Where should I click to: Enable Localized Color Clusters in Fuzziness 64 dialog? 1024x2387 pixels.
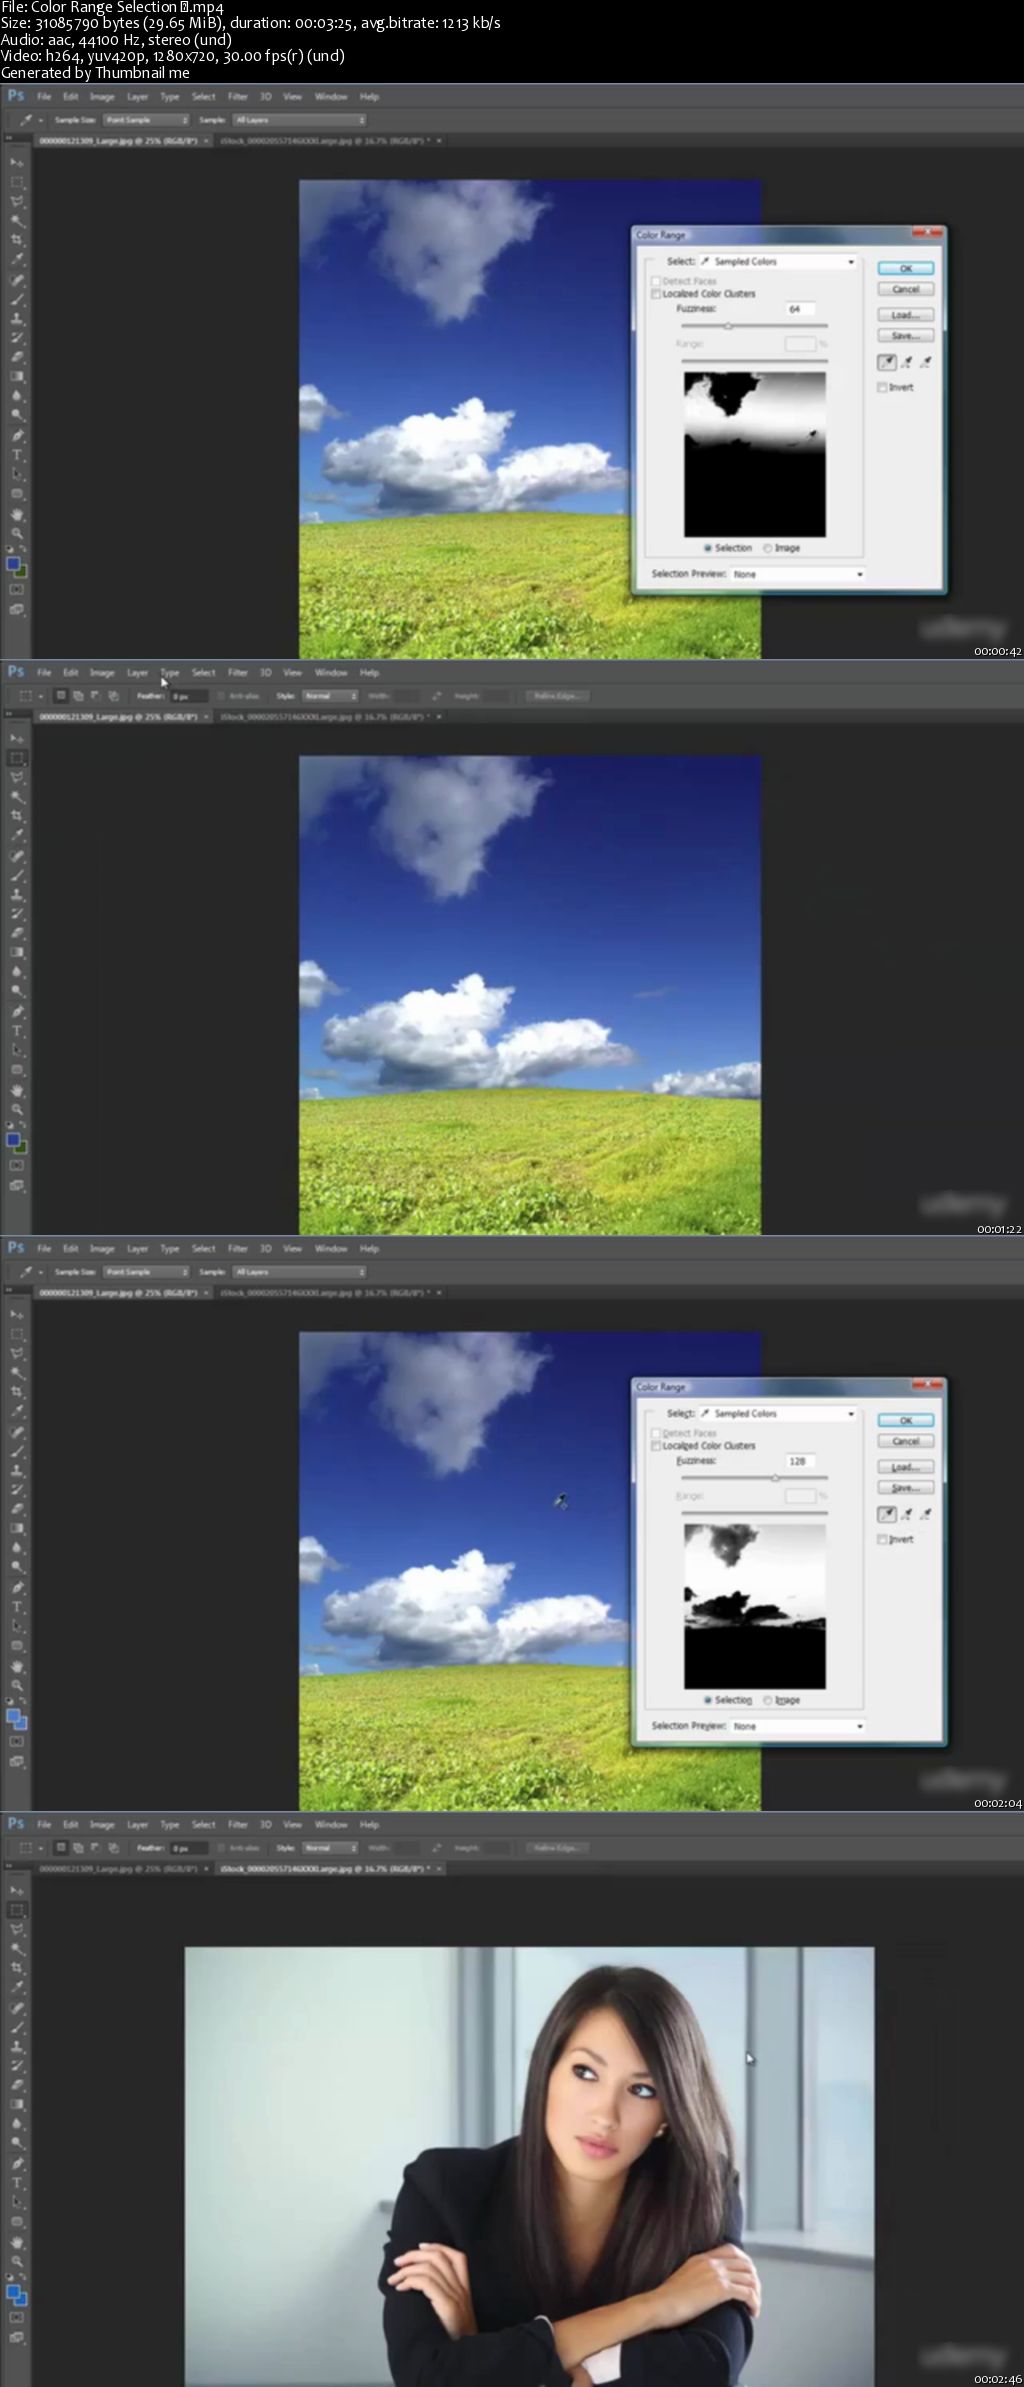656,294
